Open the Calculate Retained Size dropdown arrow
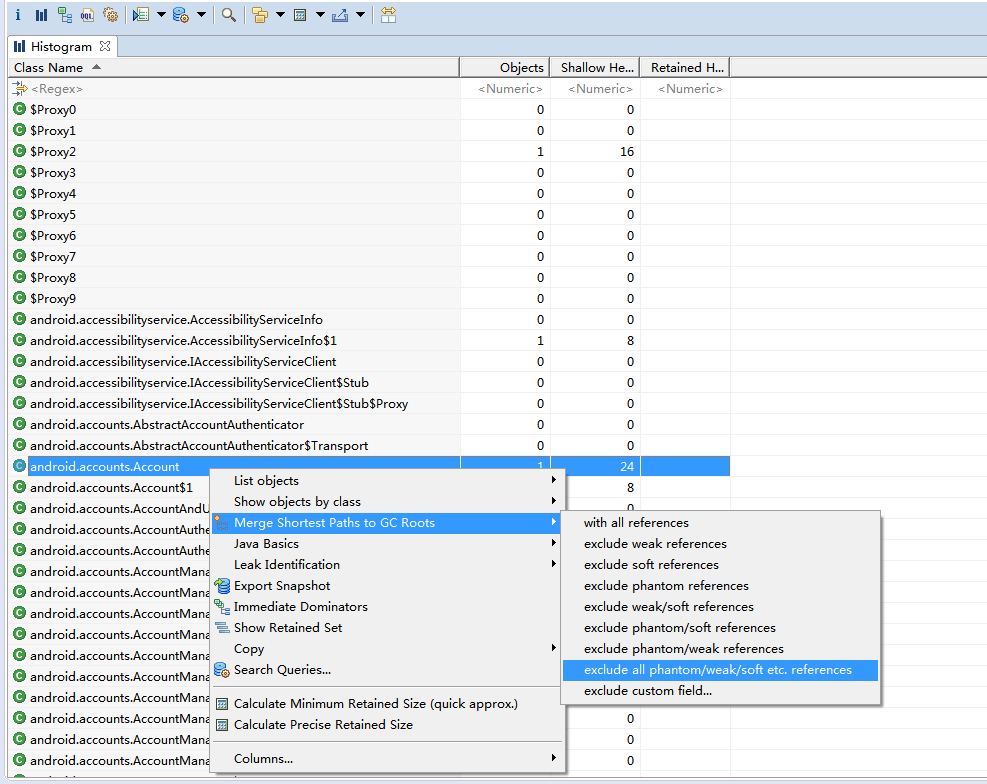The height and width of the screenshot is (784, 987). 320,15
